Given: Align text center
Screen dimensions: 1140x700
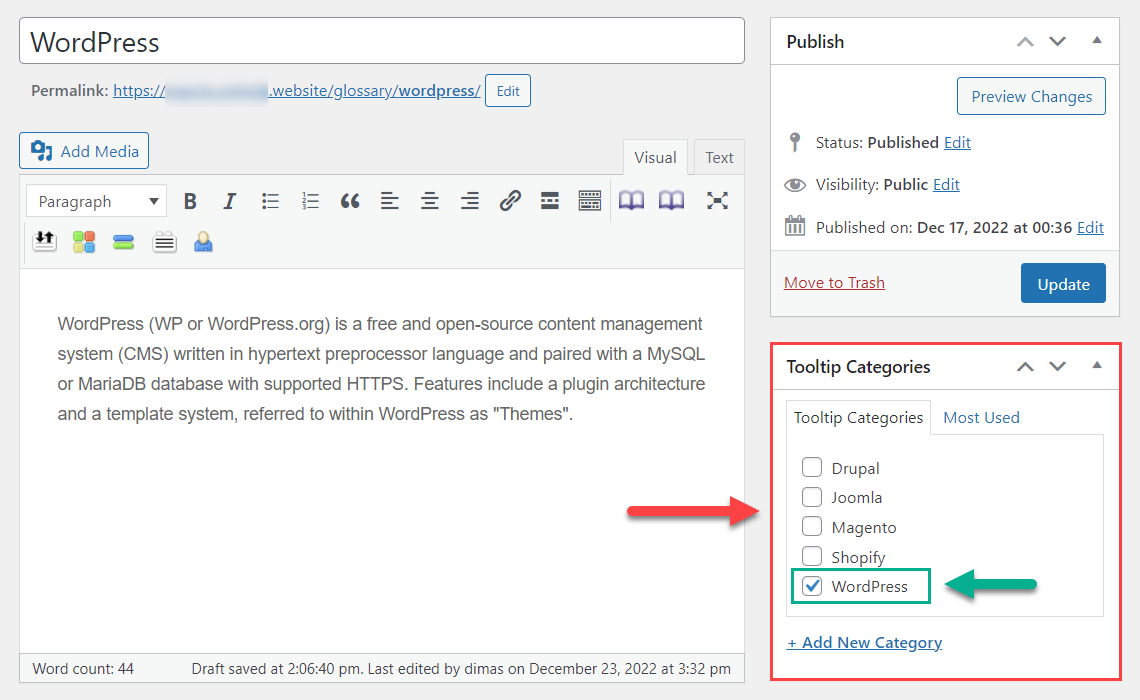Looking at the screenshot, I should (430, 201).
